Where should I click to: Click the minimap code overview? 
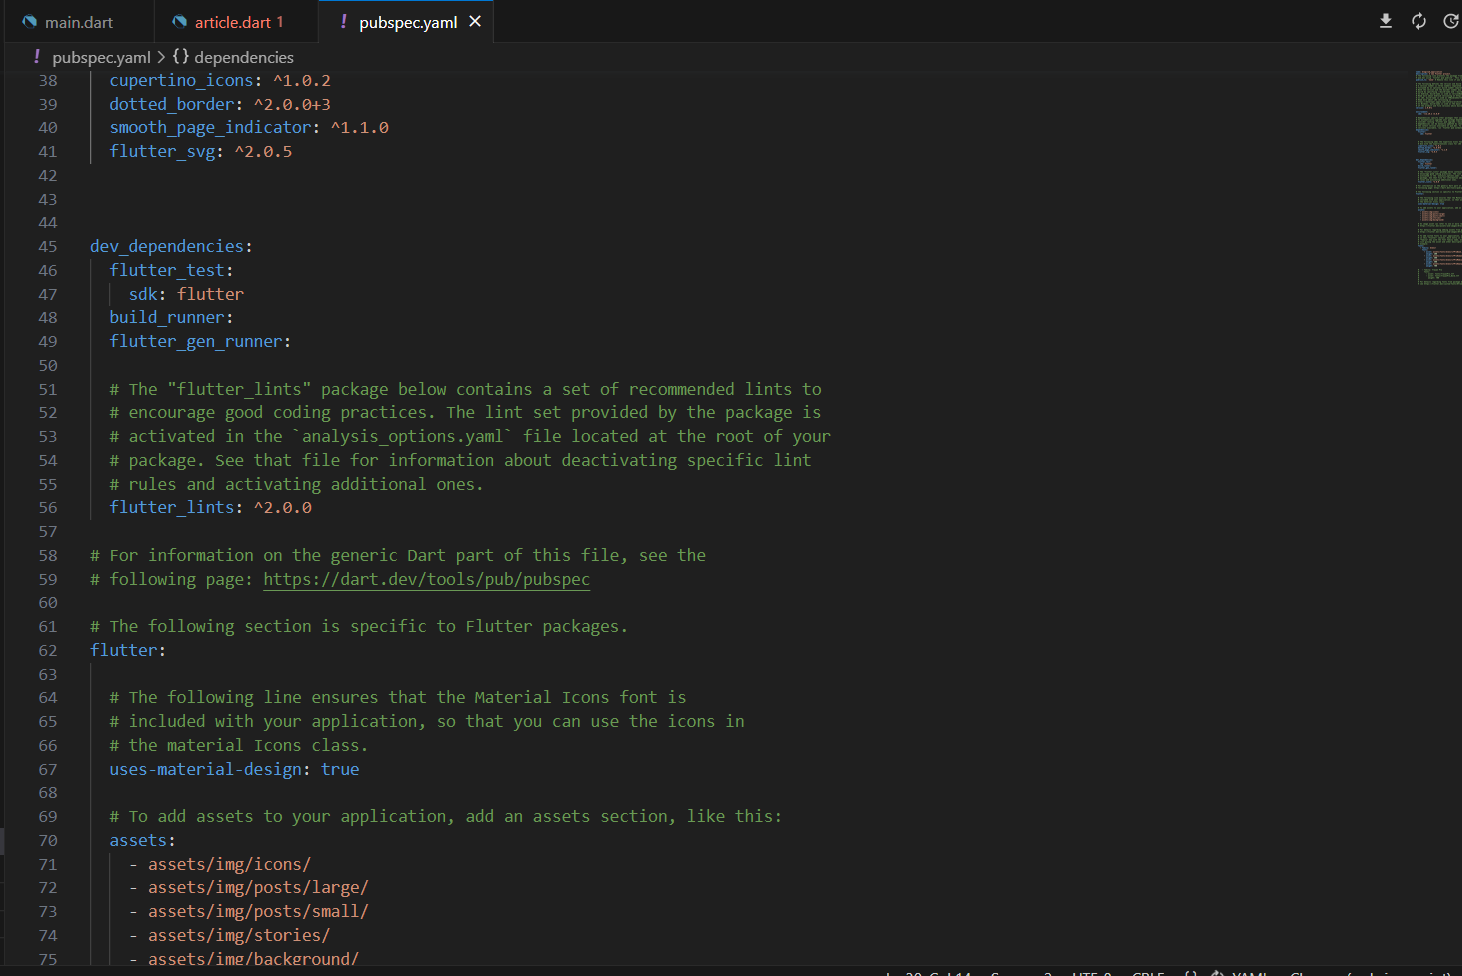coord(1438,178)
